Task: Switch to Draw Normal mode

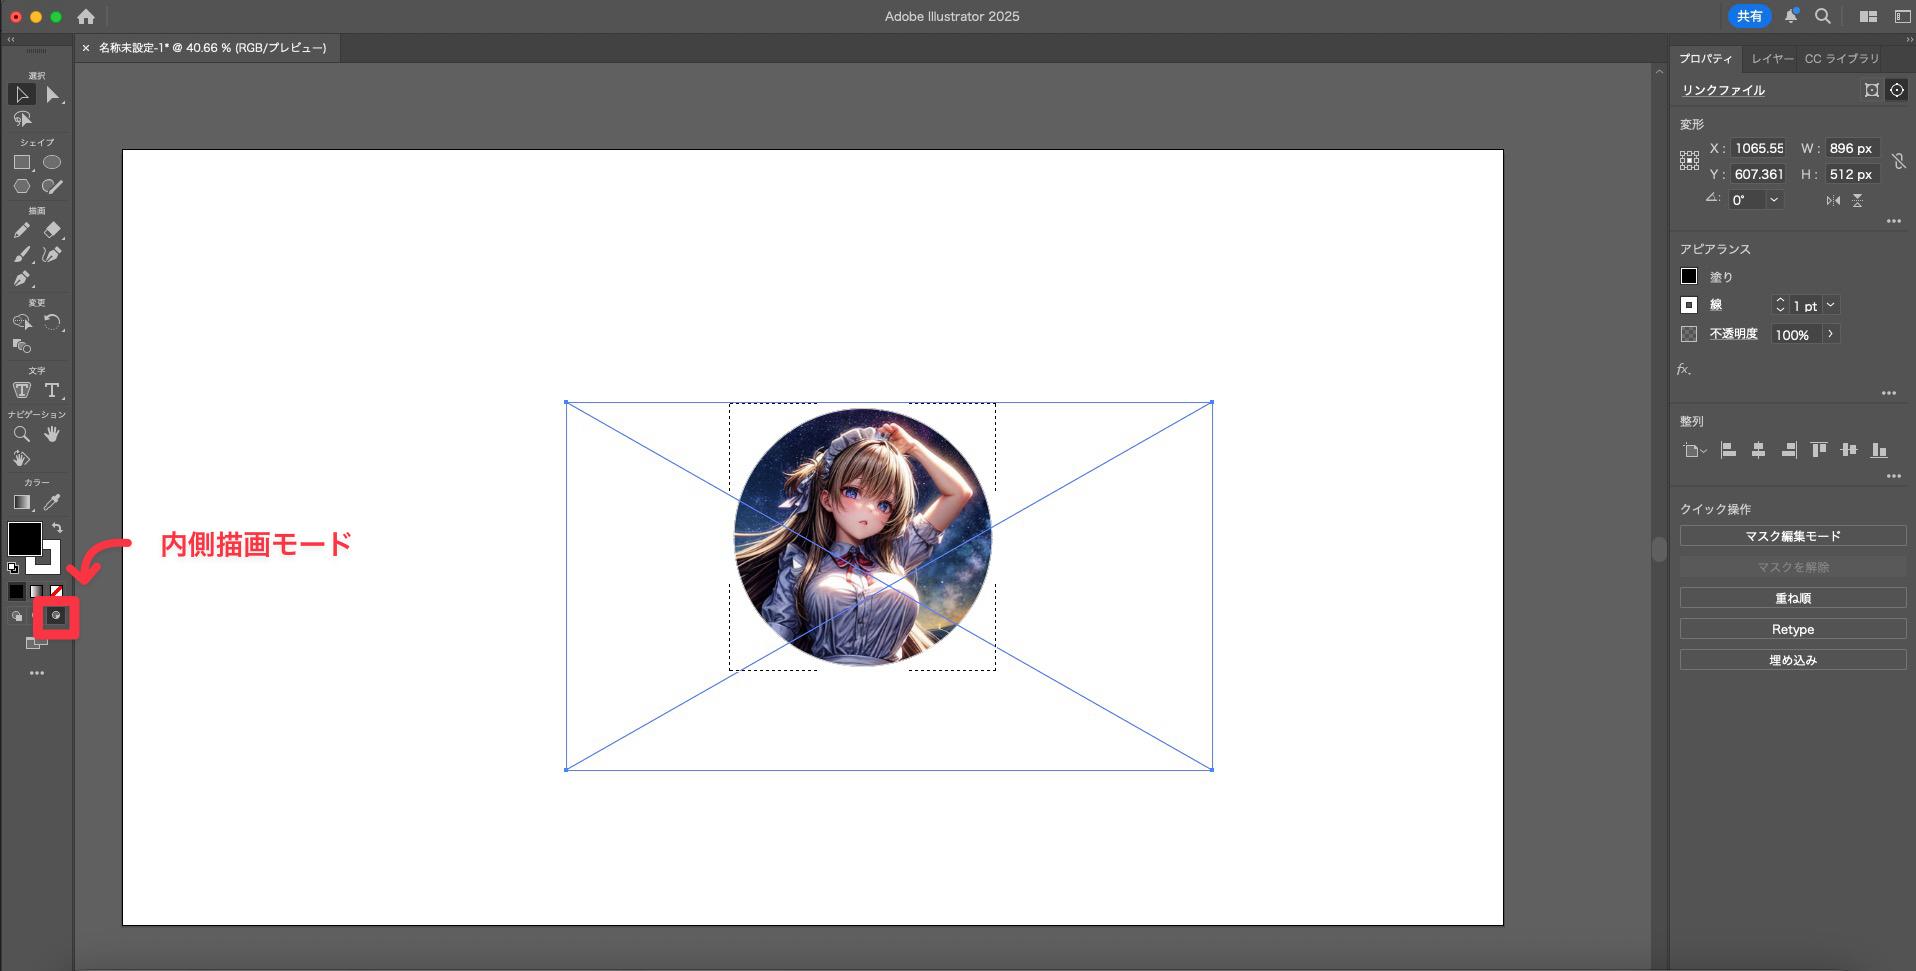Action: [x=17, y=616]
